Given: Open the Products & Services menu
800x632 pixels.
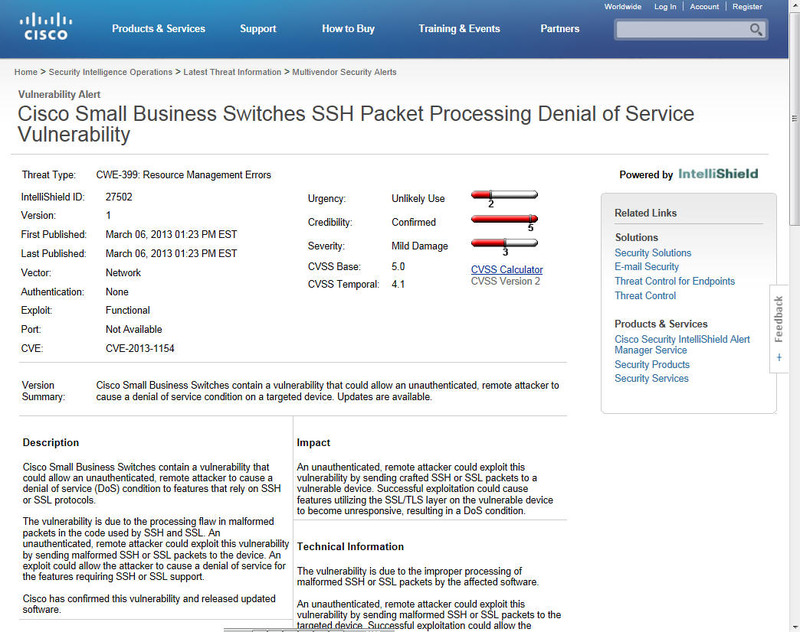Looking at the screenshot, I should pyautogui.click(x=158, y=29).
